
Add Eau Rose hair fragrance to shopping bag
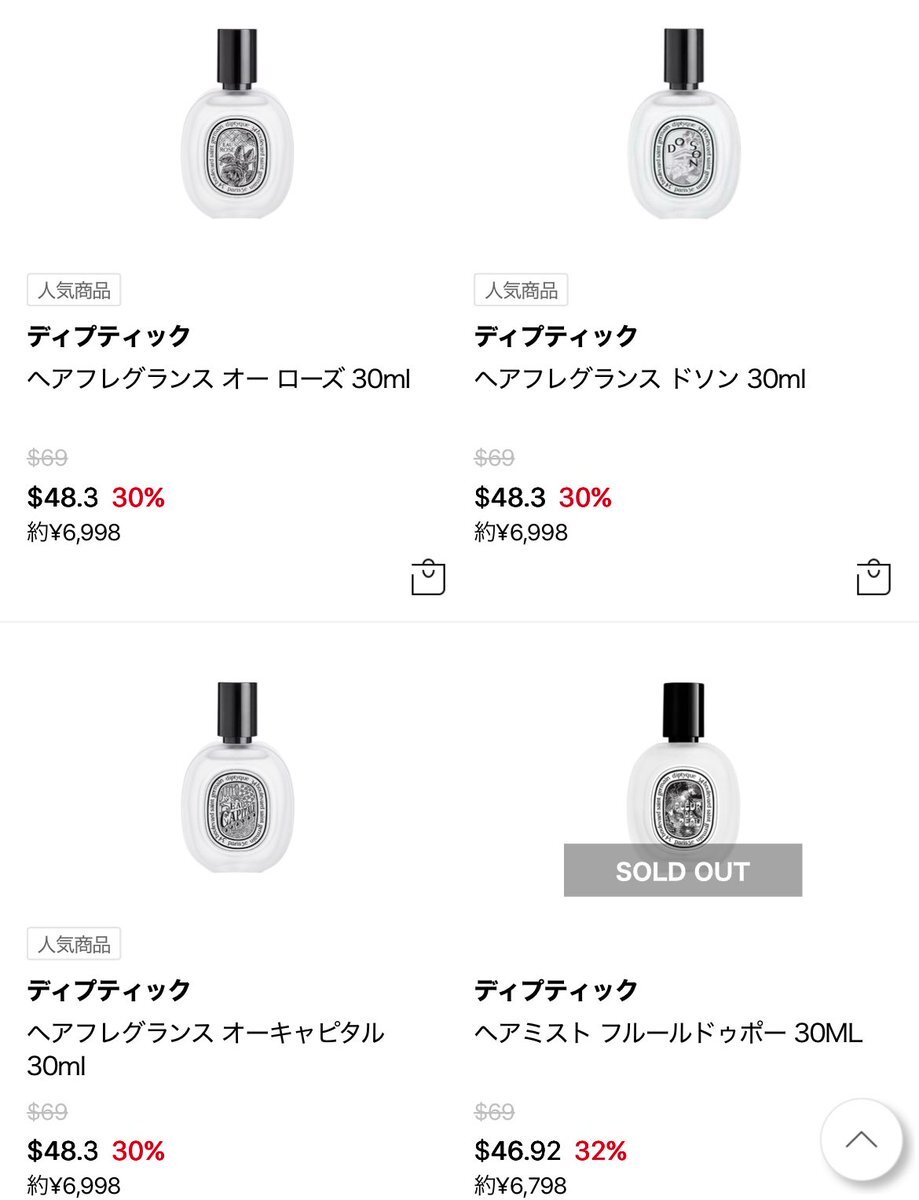coord(428,577)
